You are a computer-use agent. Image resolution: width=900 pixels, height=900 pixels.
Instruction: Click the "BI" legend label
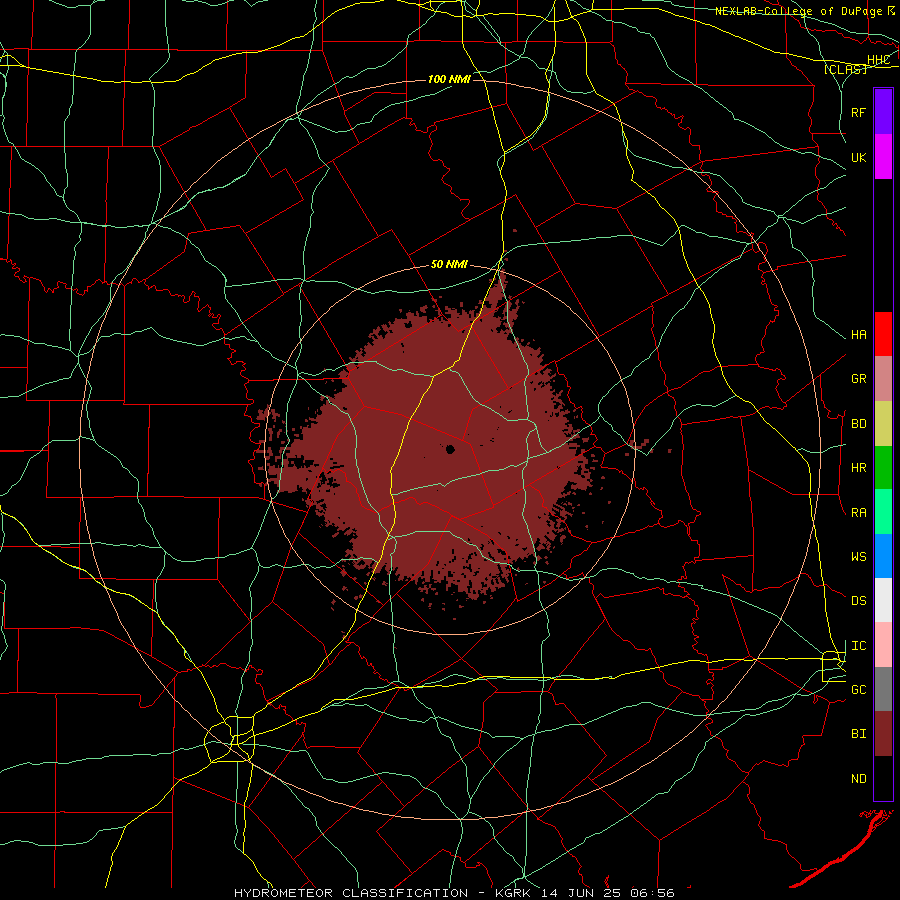858,734
